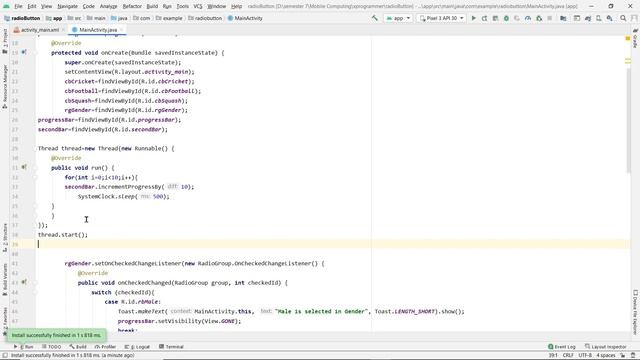Open the Run menu

167,7
